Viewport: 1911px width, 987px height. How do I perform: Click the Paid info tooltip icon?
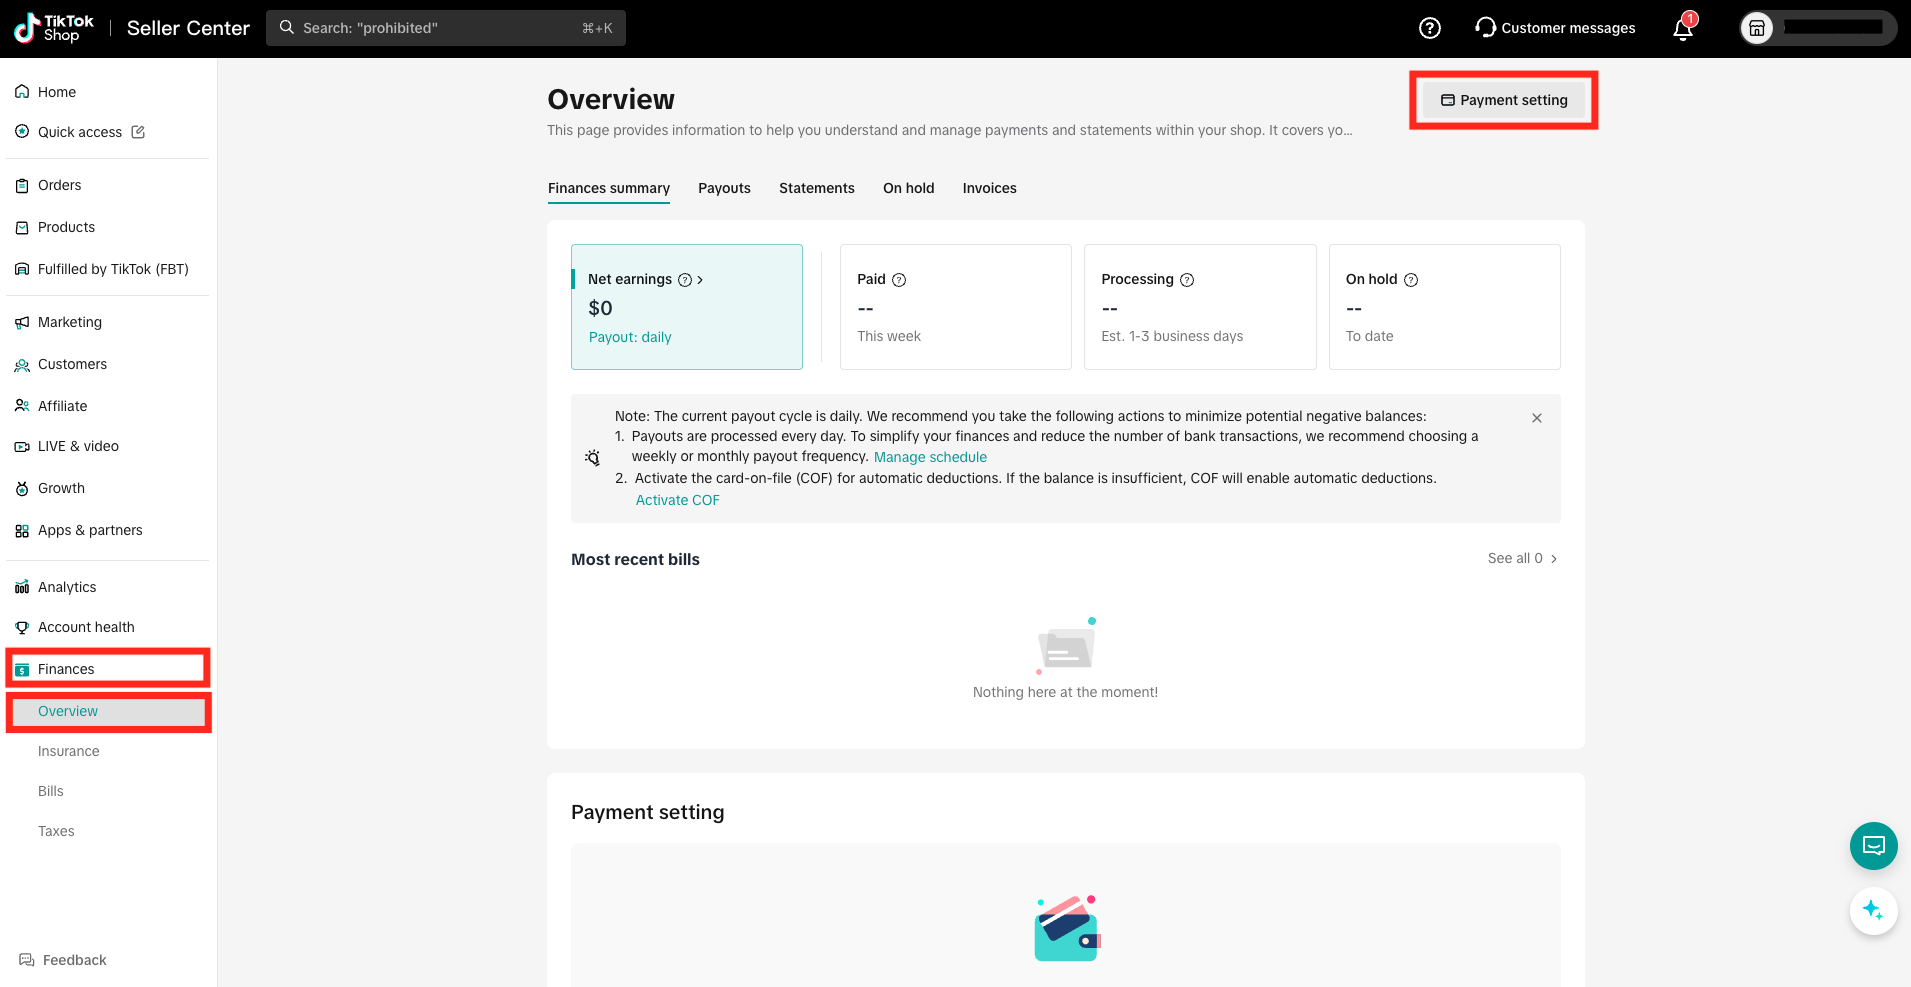[899, 280]
